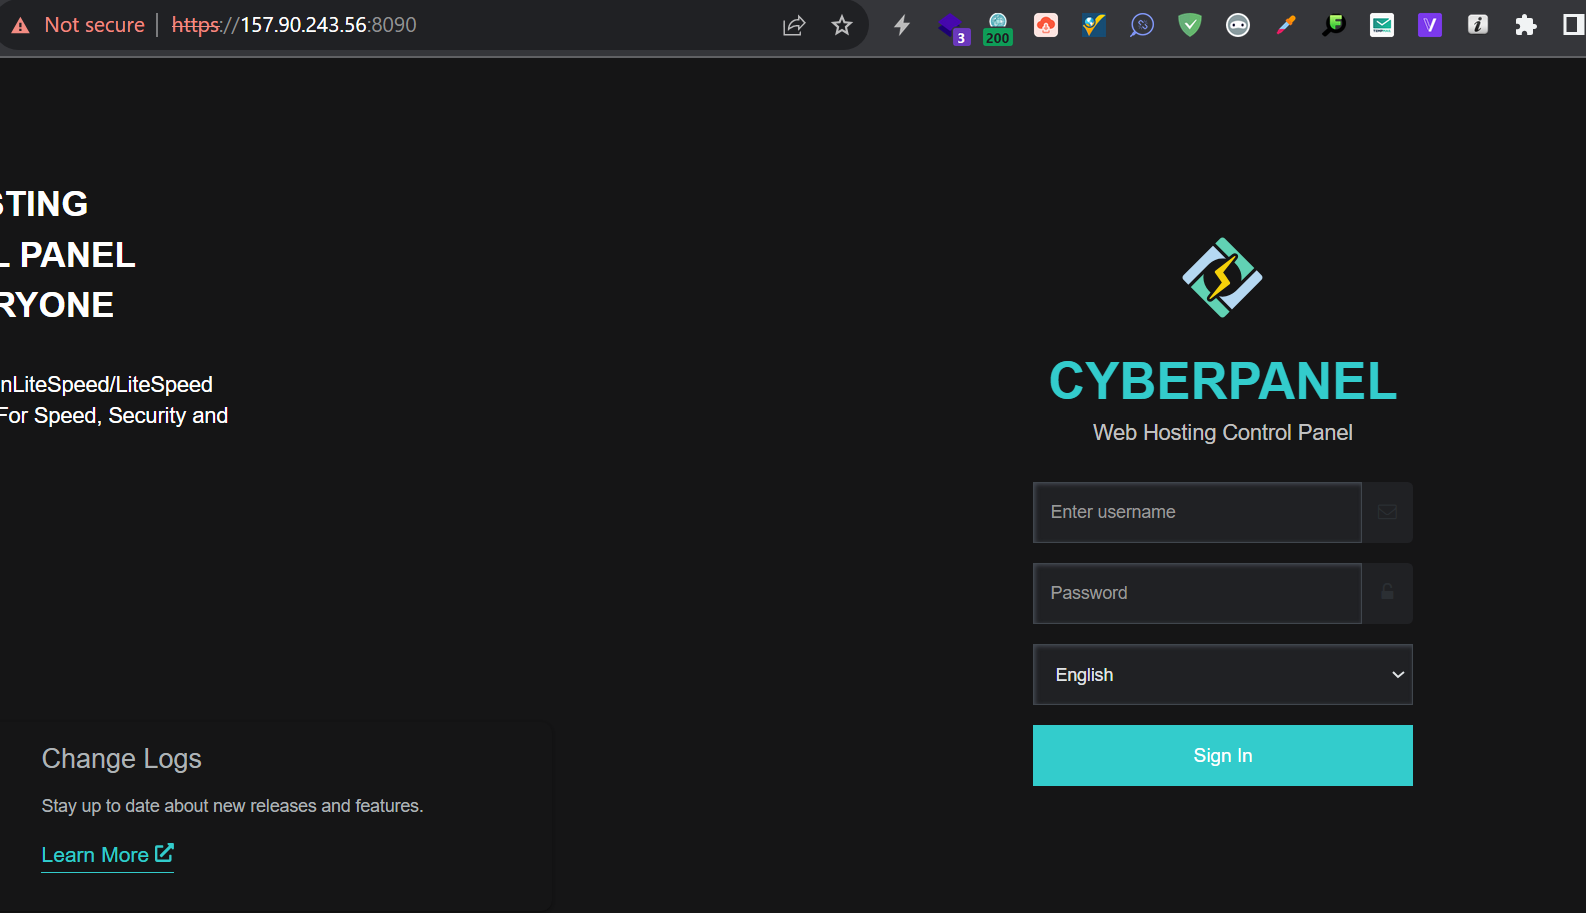Open the English language dropdown
The height and width of the screenshot is (913, 1586).
coord(1222,675)
